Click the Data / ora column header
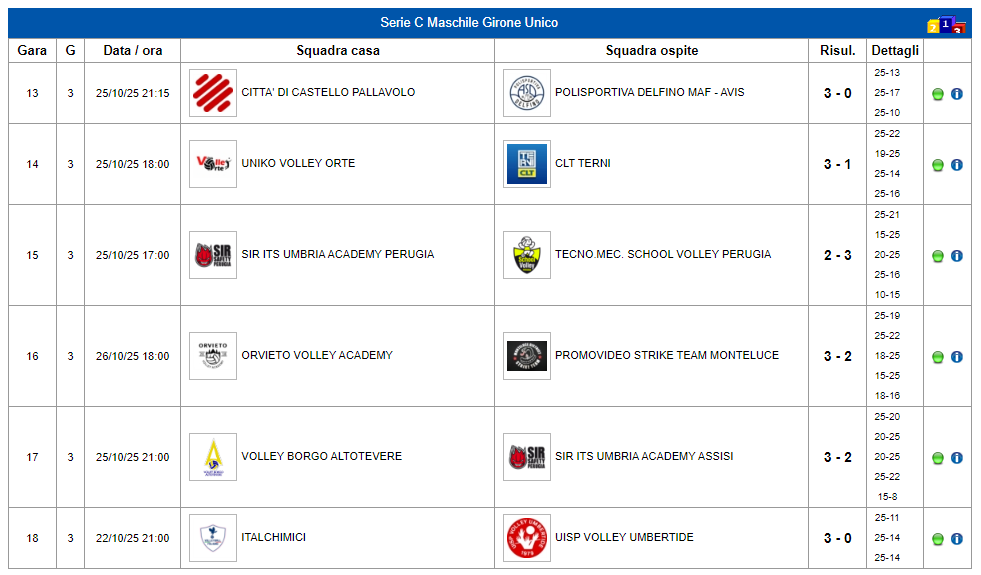The width and height of the screenshot is (981, 575). pyautogui.click(x=132, y=50)
